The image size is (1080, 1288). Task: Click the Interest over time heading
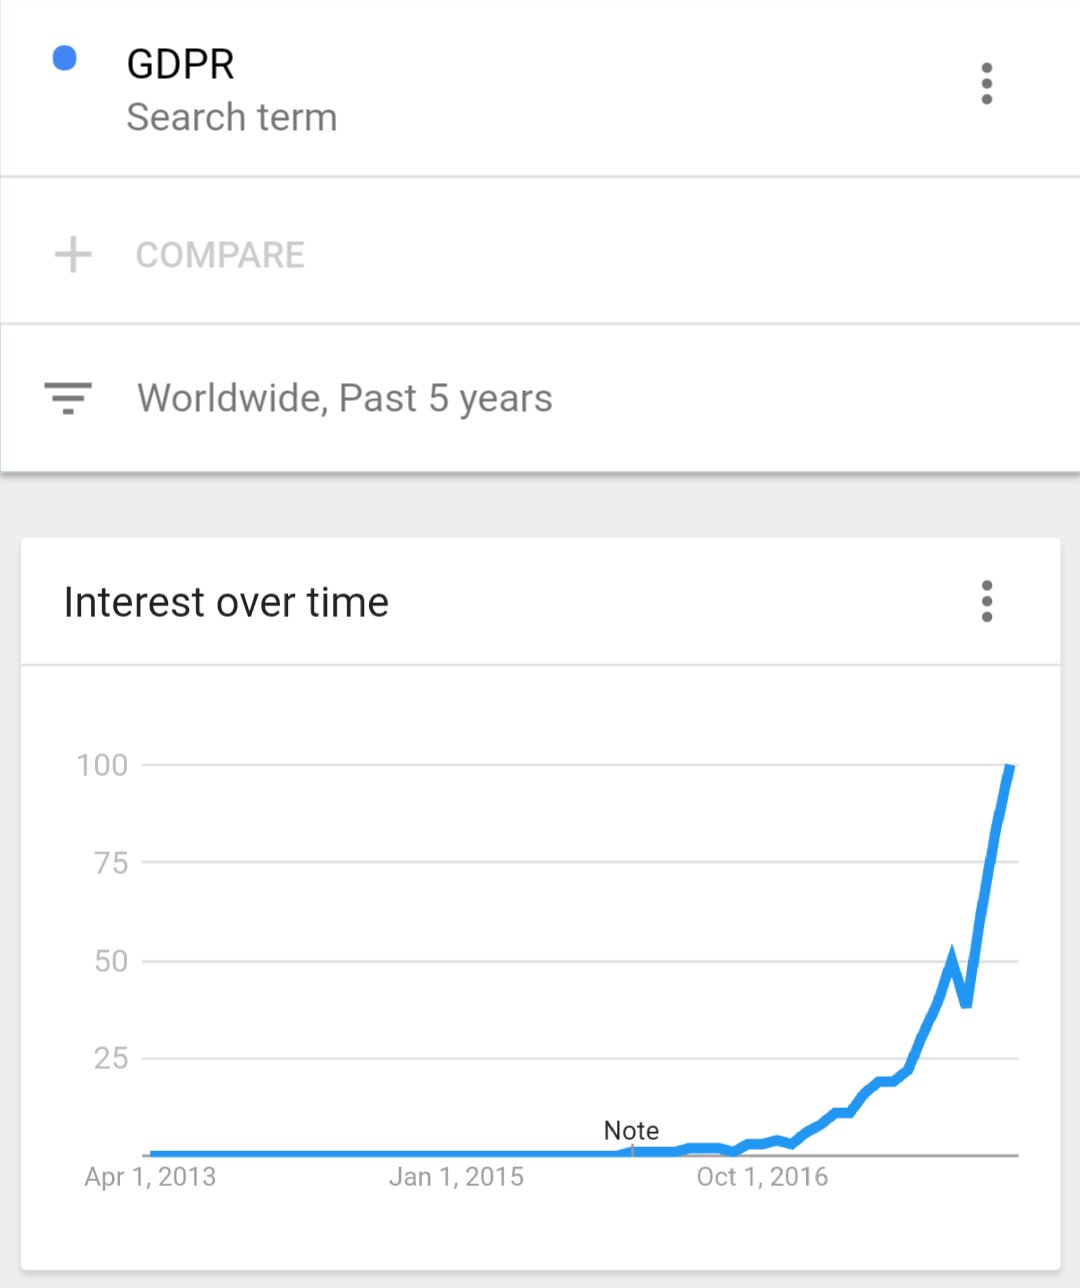(x=226, y=603)
